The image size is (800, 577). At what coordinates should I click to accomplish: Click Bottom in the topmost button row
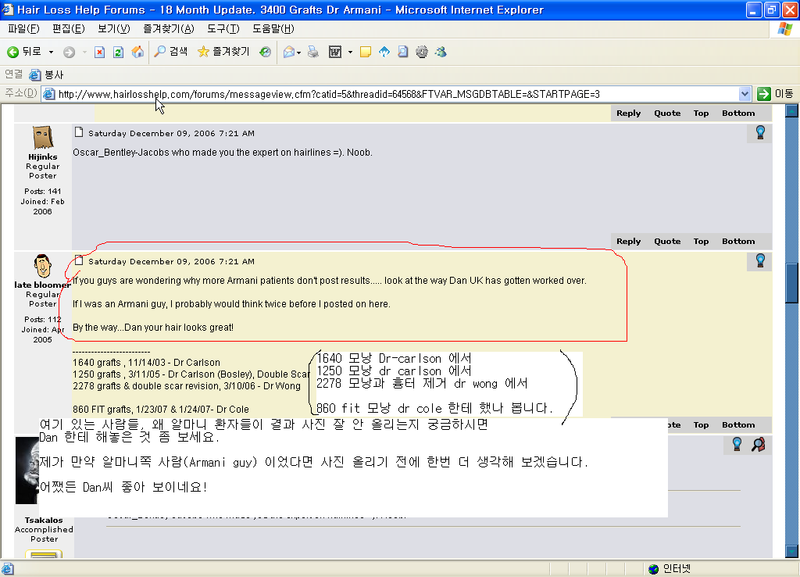(x=738, y=113)
